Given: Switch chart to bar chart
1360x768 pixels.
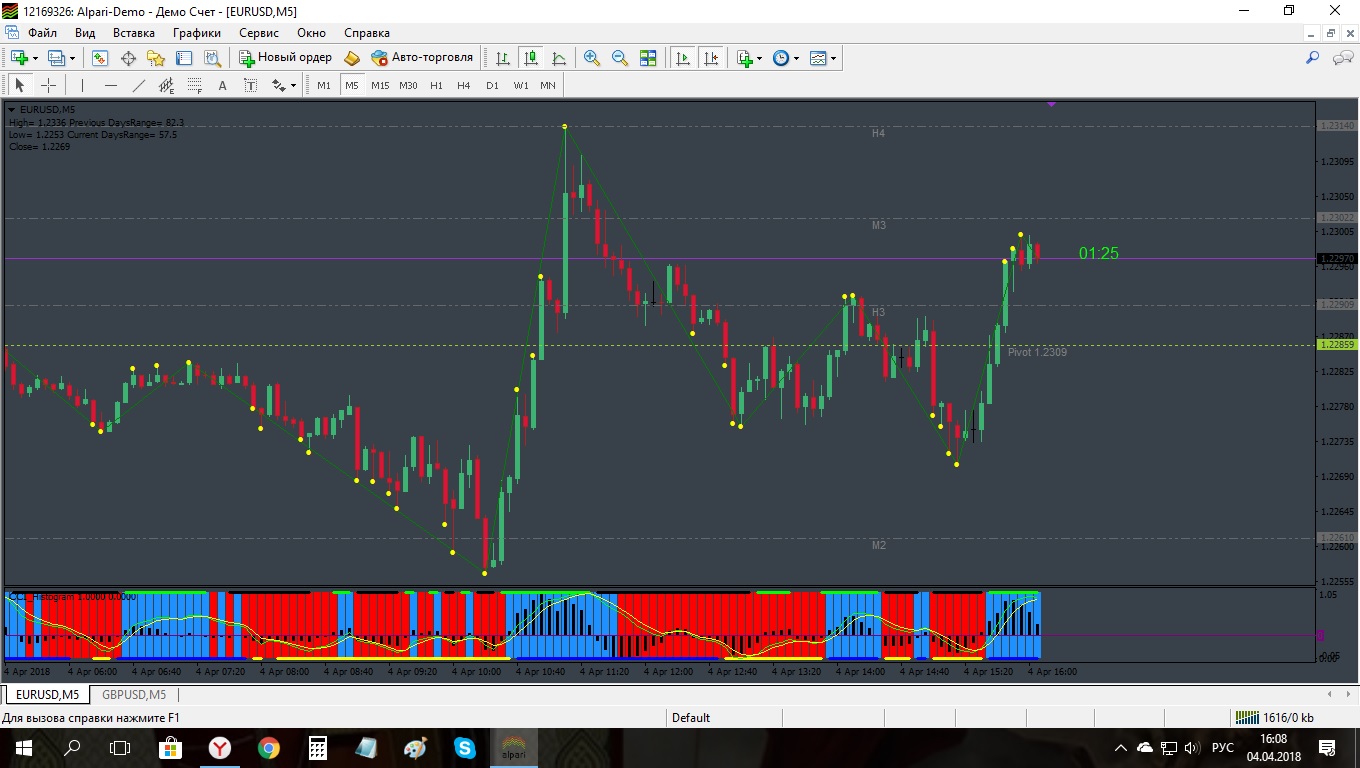Looking at the screenshot, I should coord(503,58).
